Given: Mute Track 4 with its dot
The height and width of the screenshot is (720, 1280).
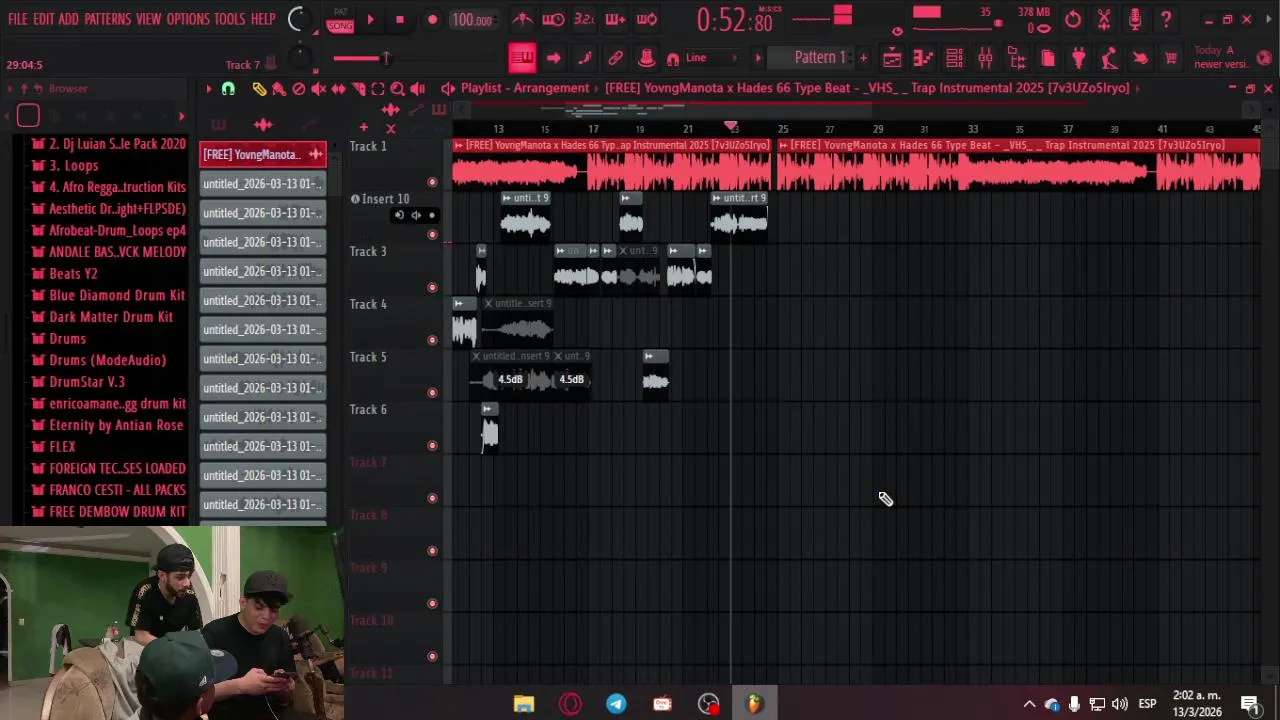Looking at the screenshot, I should click(432, 340).
